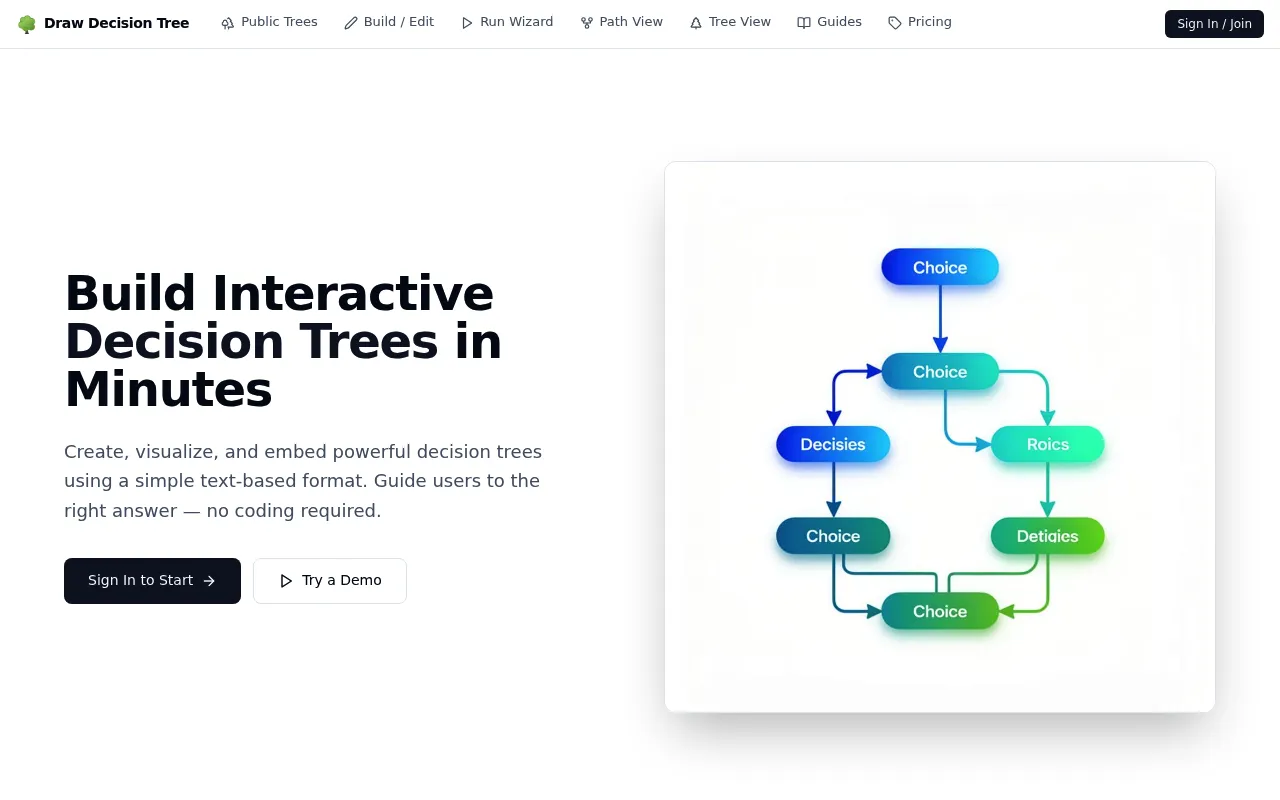This screenshot has height=800, width=1280.
Task: Click Sign In to Start button
Action: coord(152,581)
